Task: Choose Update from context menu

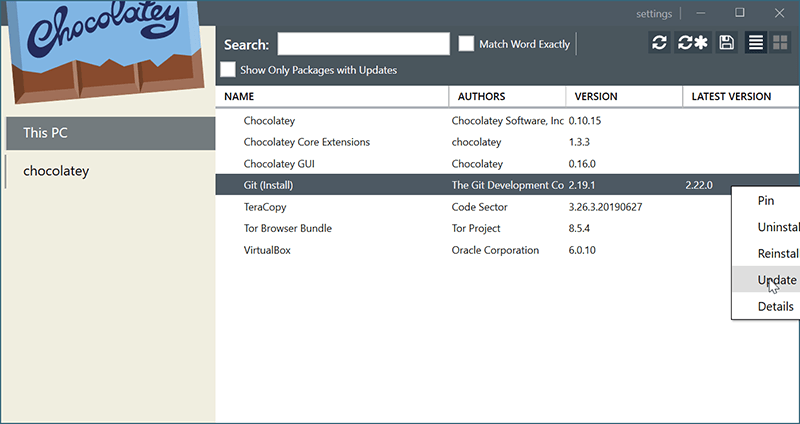Action: [766, 280]
